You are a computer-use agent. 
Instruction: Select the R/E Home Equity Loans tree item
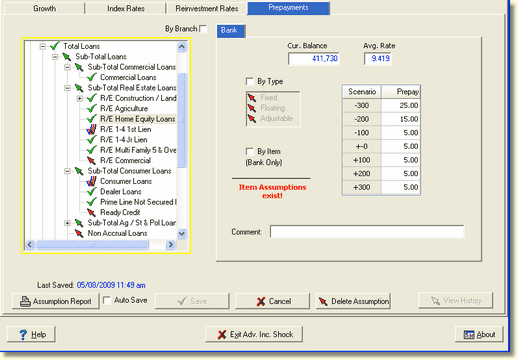(138, 119)
